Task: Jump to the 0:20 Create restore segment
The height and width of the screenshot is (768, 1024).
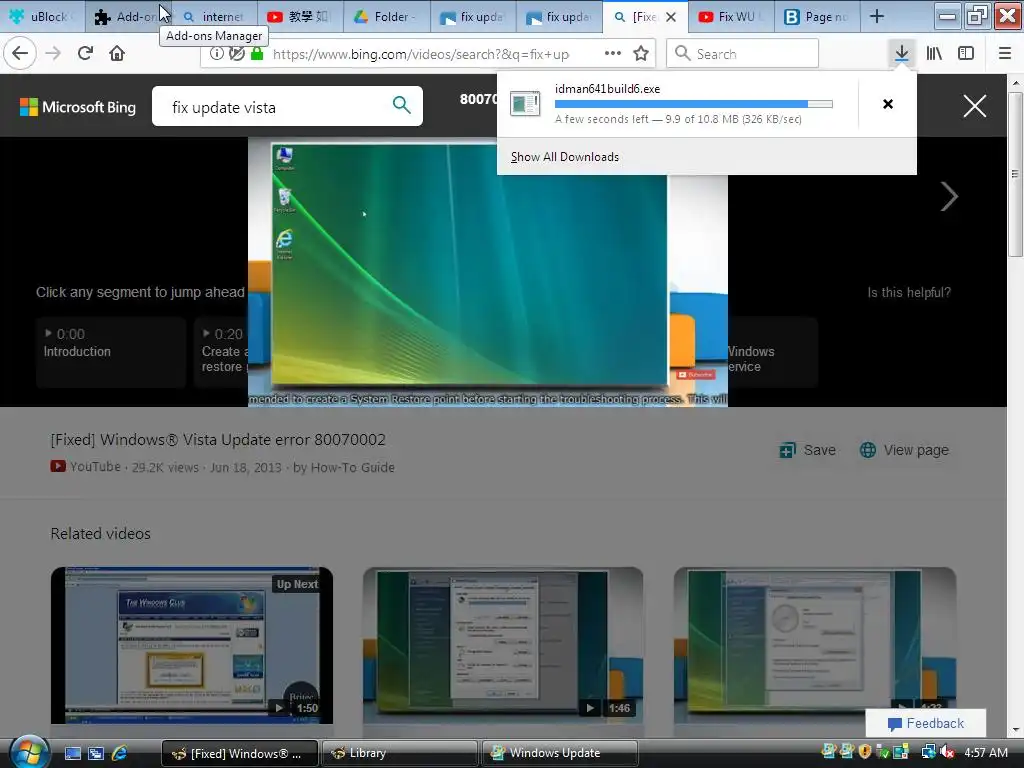Action: click(222, 351)
